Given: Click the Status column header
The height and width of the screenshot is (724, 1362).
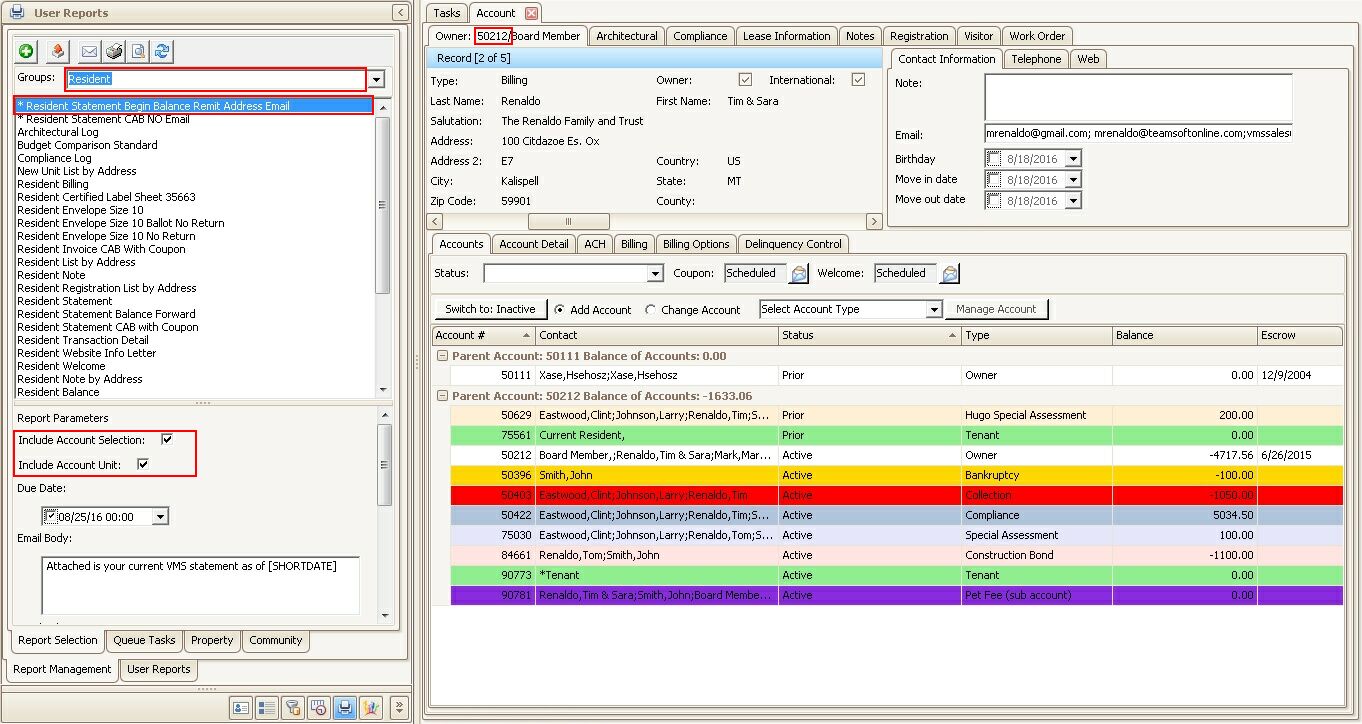Looking at the screenshot, I should click(x=870, y=336).
